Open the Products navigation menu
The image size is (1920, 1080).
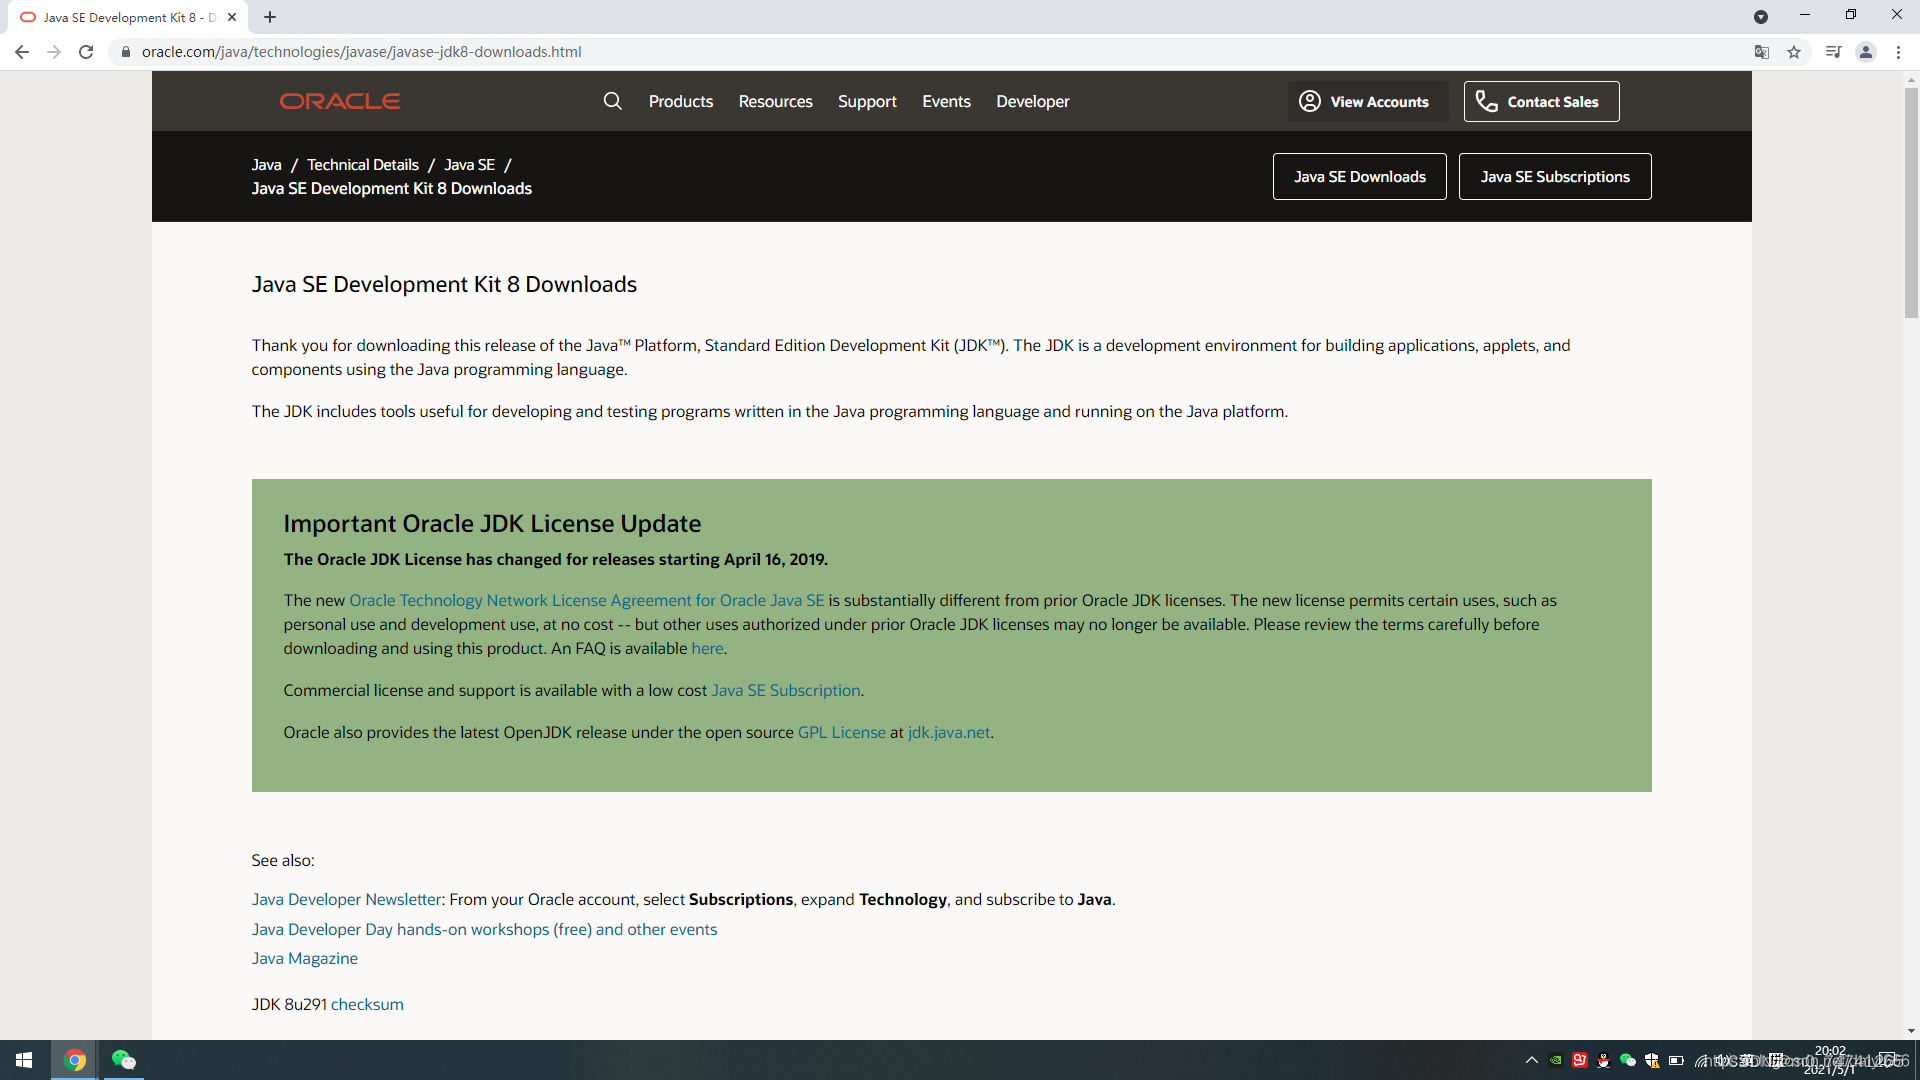[x=680, y=101]
